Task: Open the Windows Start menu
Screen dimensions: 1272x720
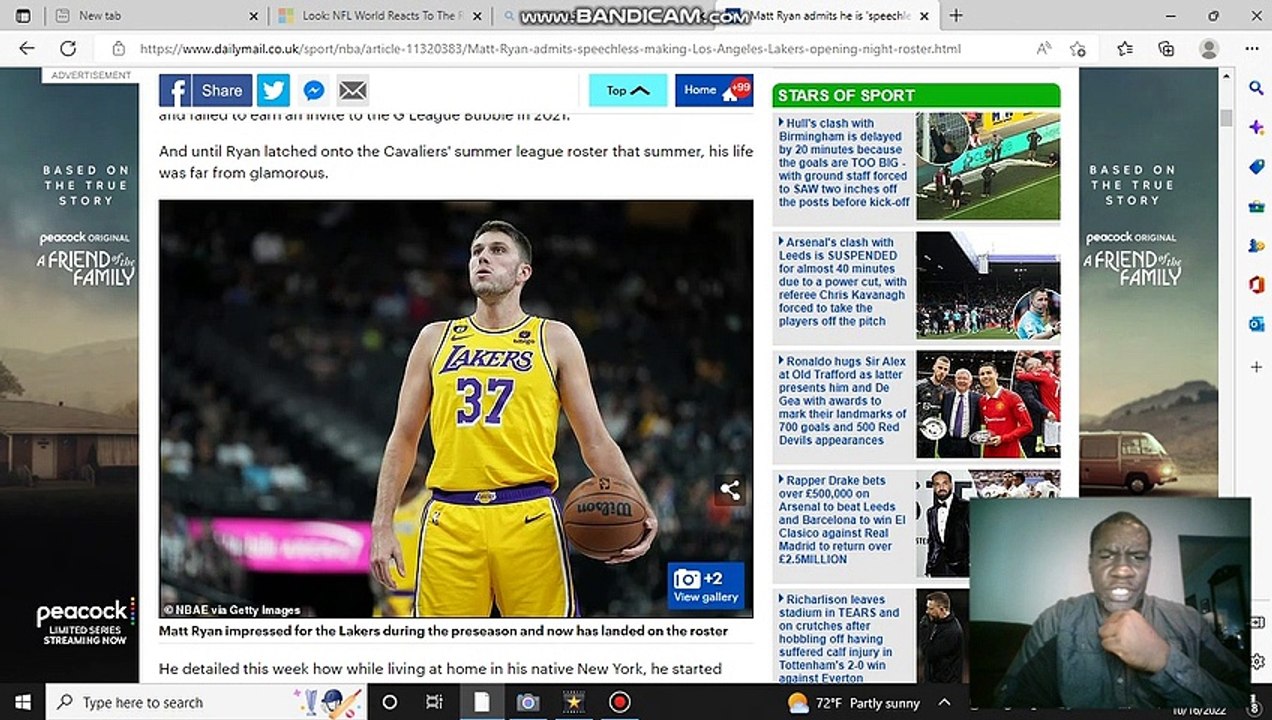Action: tap(23, 702)
